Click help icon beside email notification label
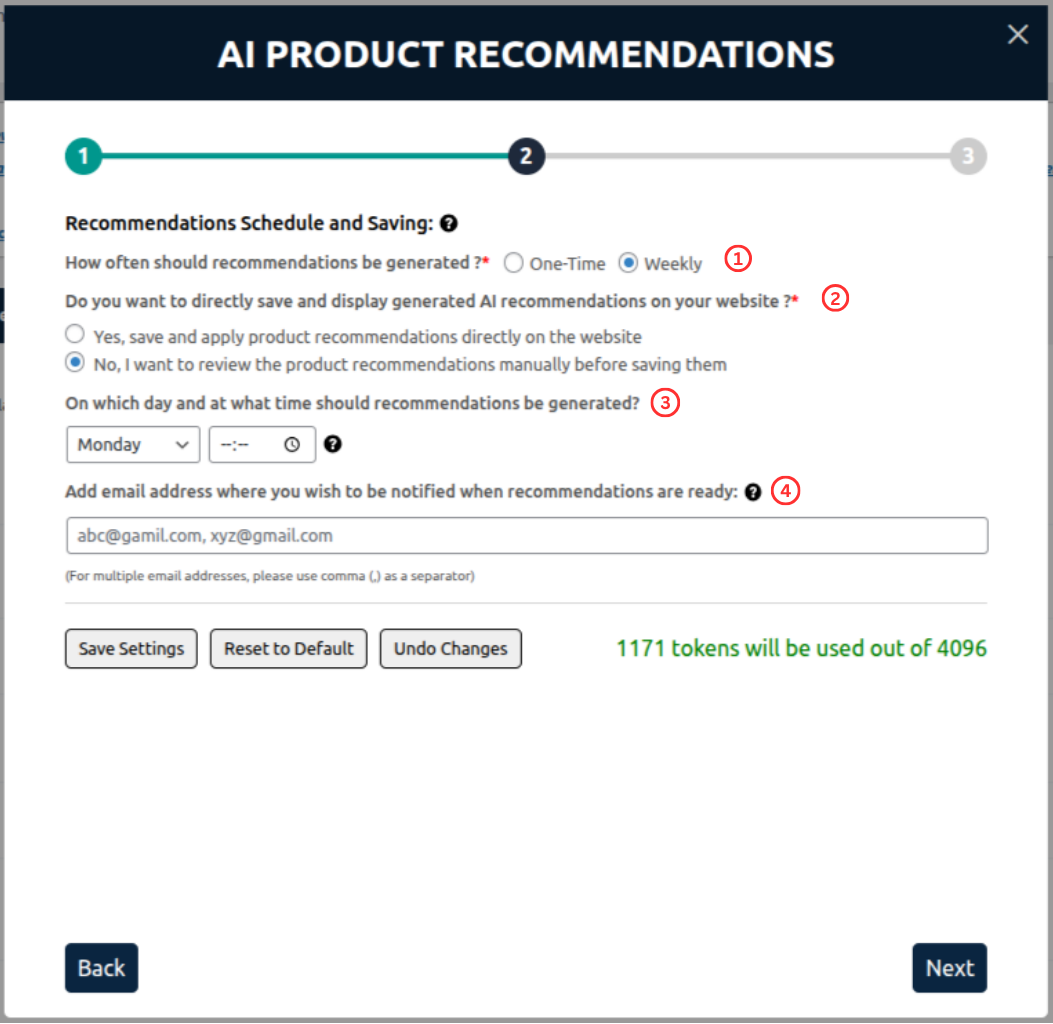The height and width of the screenshot is (1024, 1053). coord(753,492)
